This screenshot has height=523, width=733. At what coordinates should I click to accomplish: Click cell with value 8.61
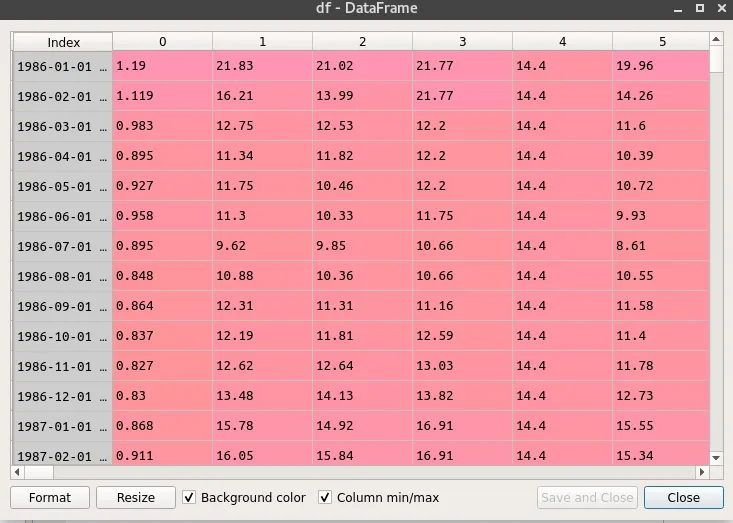pyautogui.click(x=661, y=246)
